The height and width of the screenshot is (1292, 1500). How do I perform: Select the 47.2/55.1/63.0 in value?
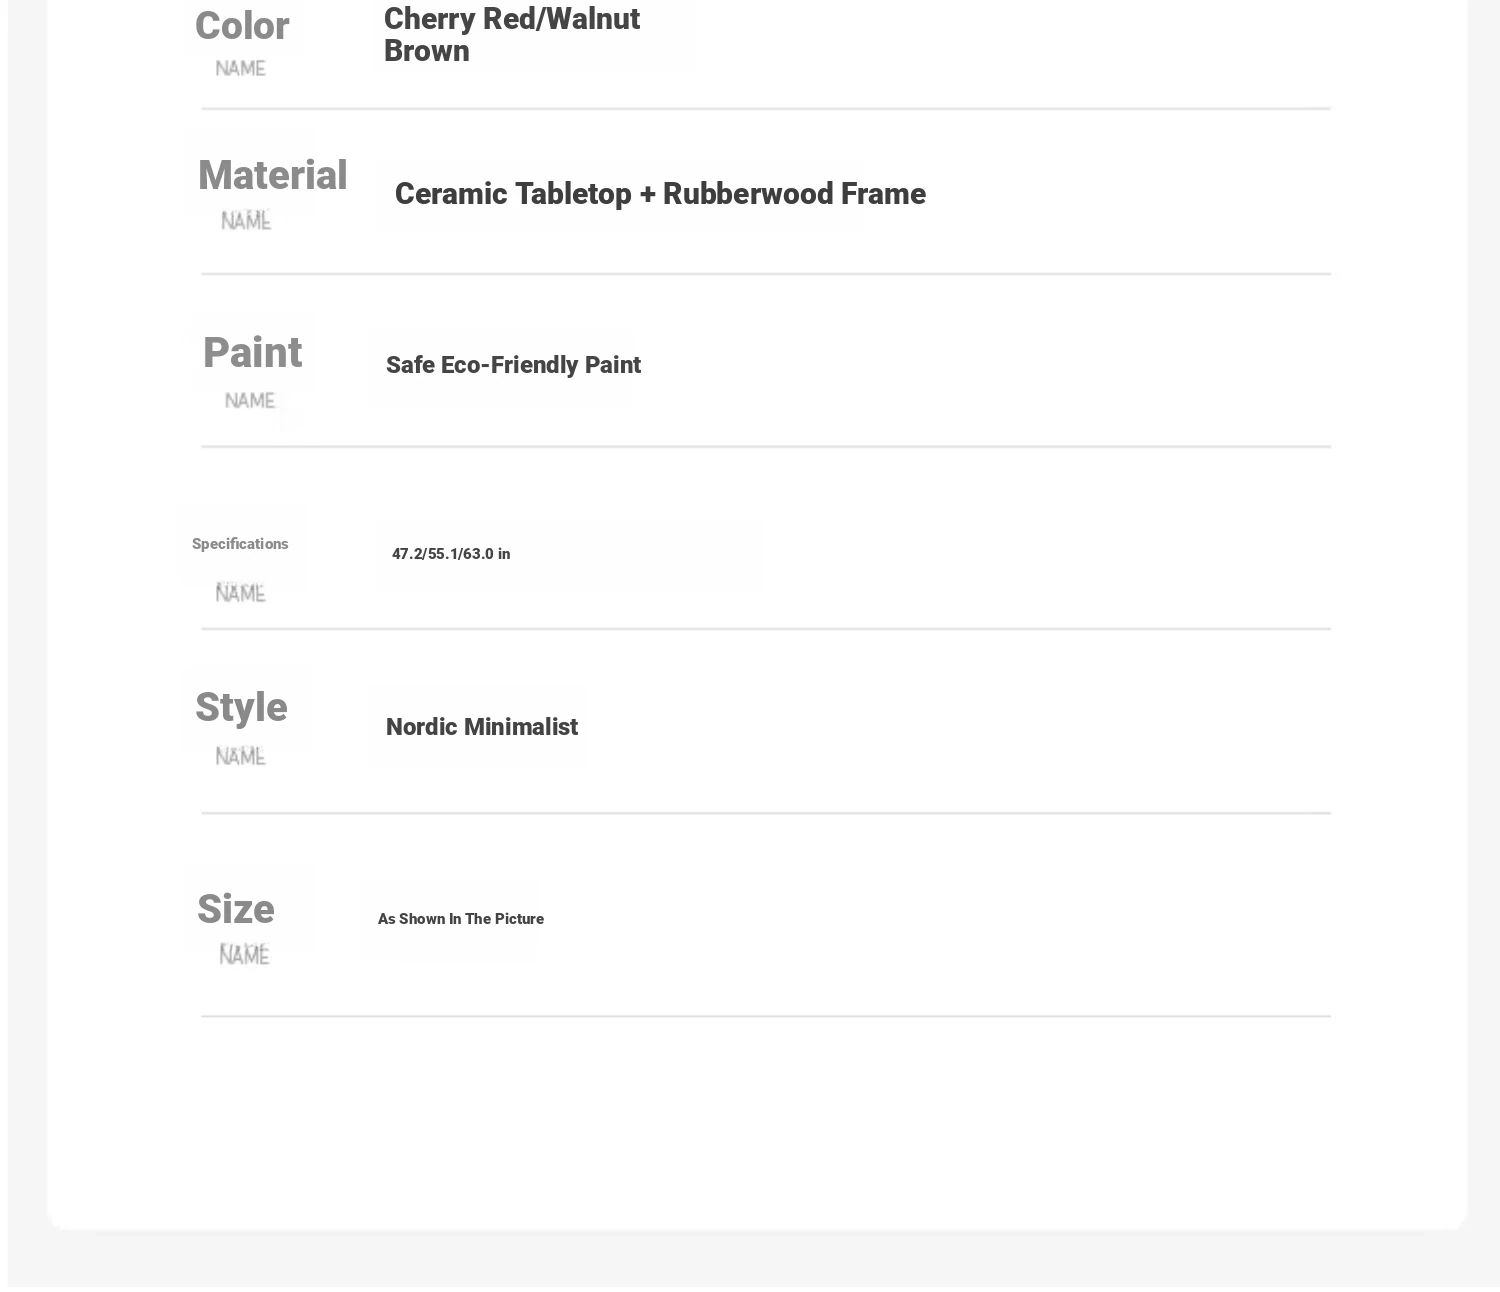pos(451,554)
